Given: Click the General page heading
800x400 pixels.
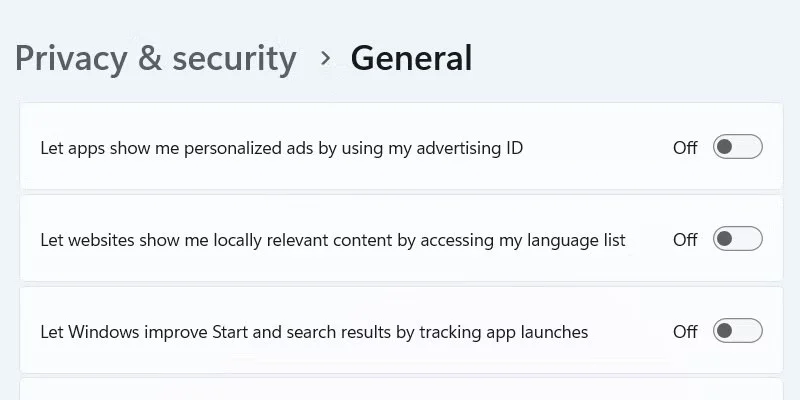Looking at the screenshot, I should click(x=411, y=58).
